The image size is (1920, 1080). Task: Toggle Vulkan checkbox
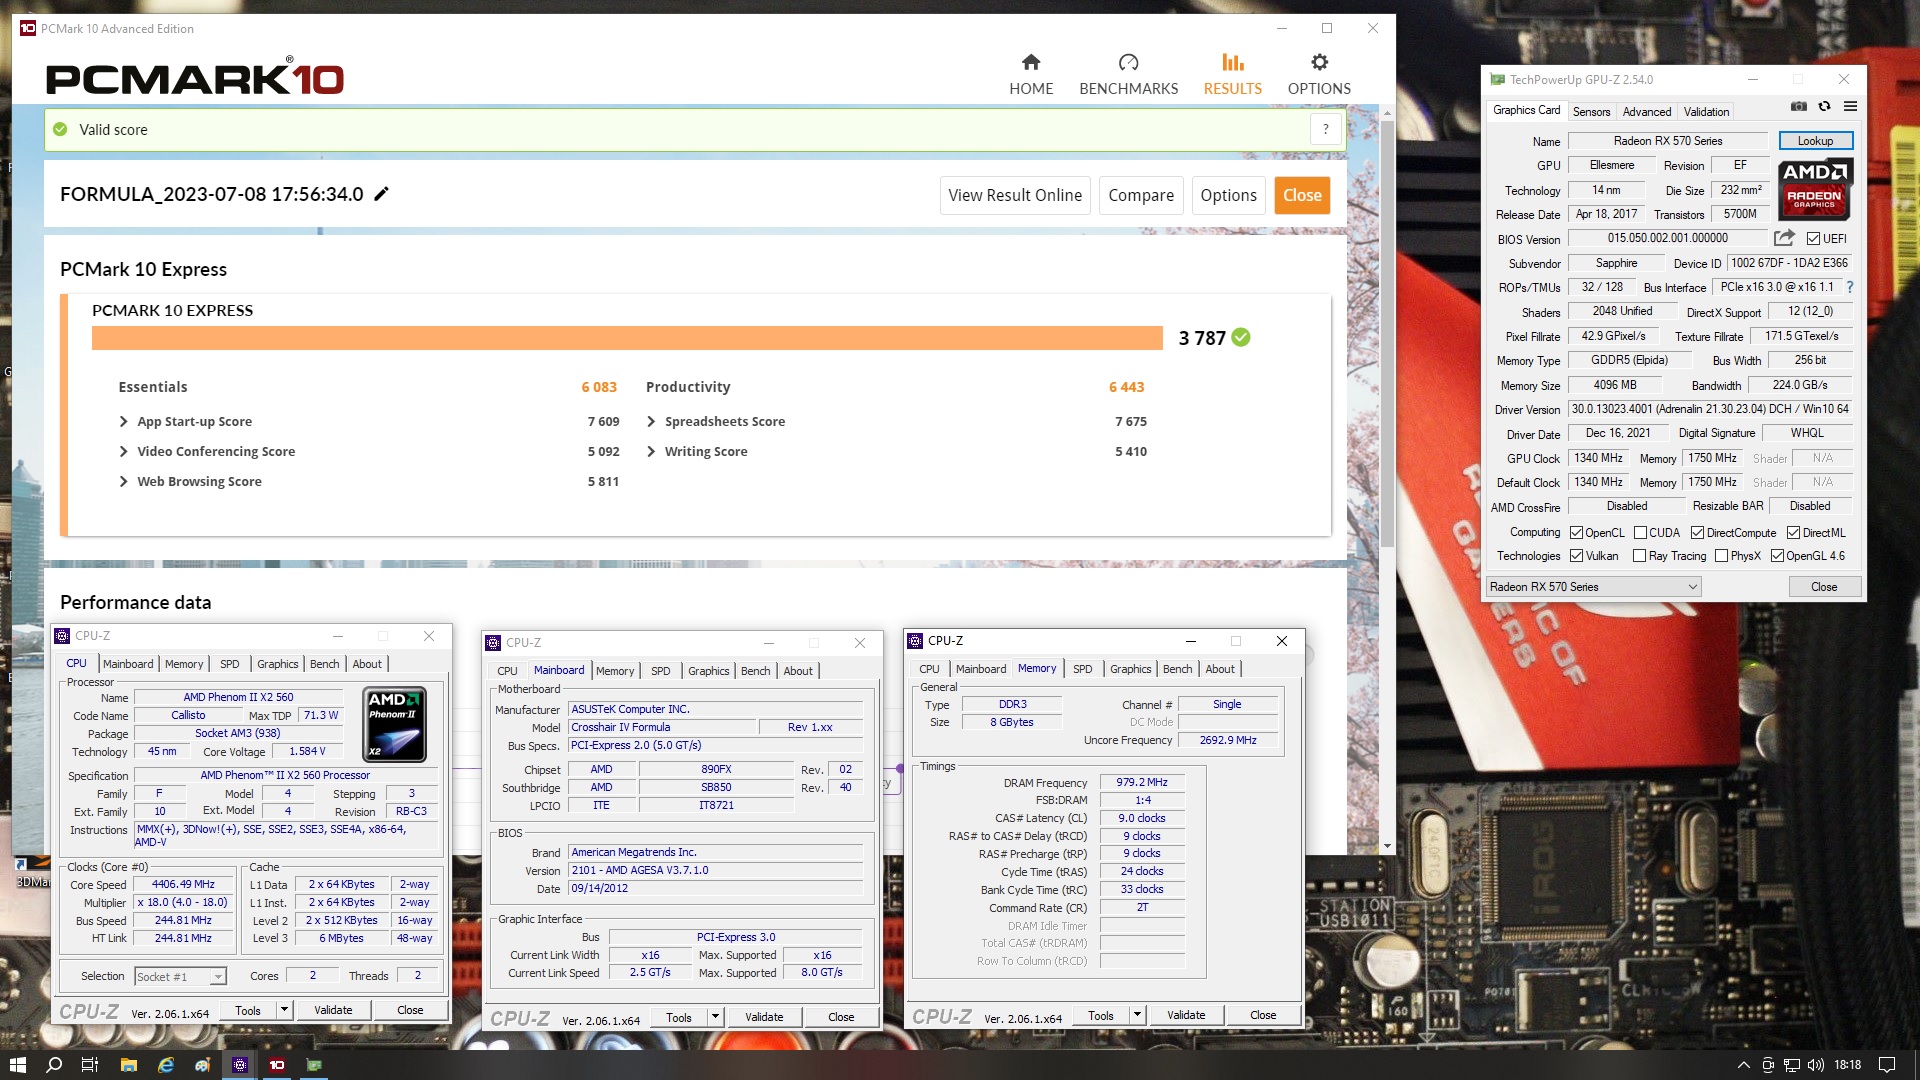click(1576, 556)
